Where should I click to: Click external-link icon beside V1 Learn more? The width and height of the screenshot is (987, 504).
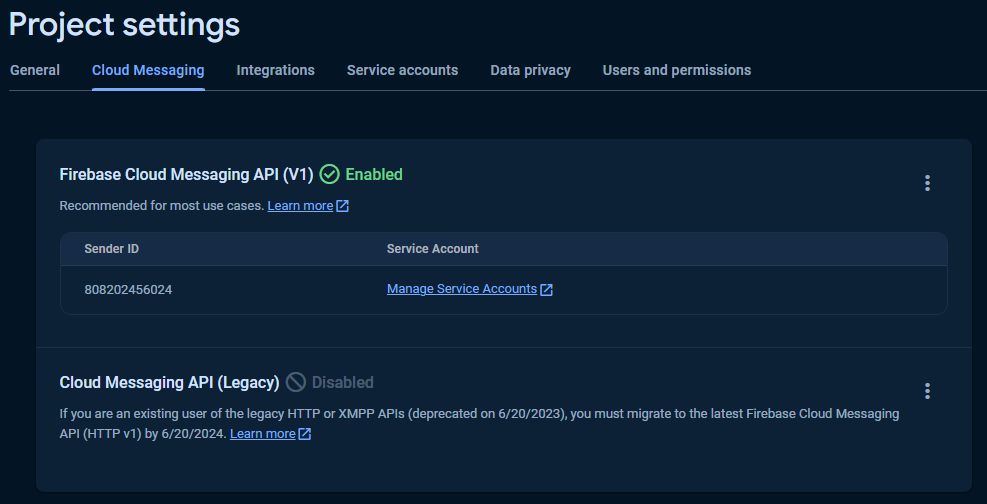(343, 206)
